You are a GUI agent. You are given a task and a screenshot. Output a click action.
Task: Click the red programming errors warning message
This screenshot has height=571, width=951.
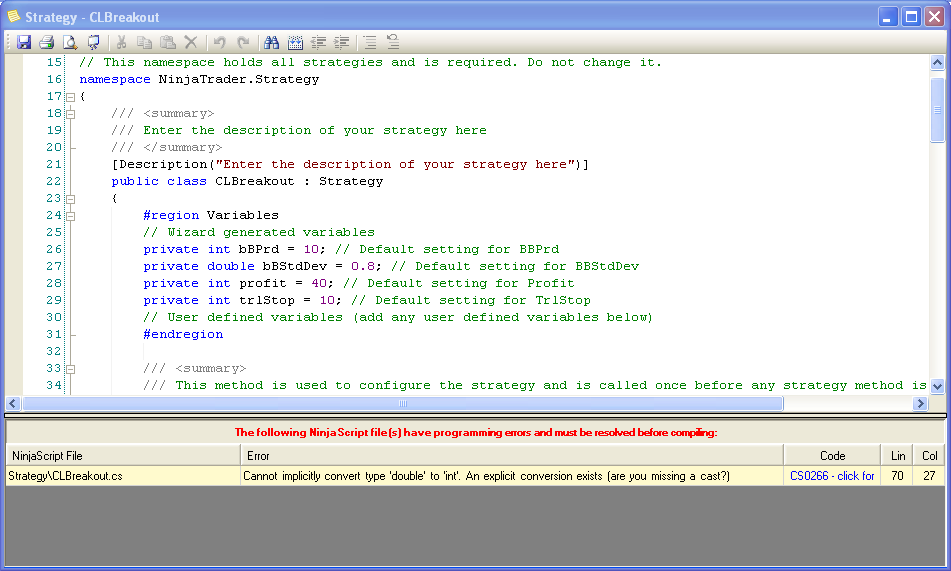point(476,433)
